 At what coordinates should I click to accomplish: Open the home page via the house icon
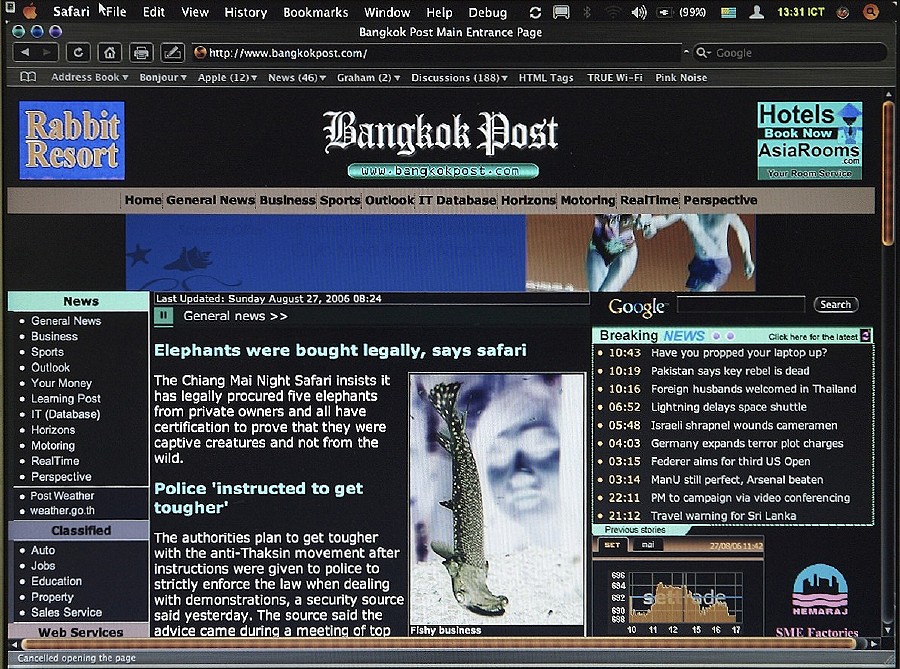[110, 53]
